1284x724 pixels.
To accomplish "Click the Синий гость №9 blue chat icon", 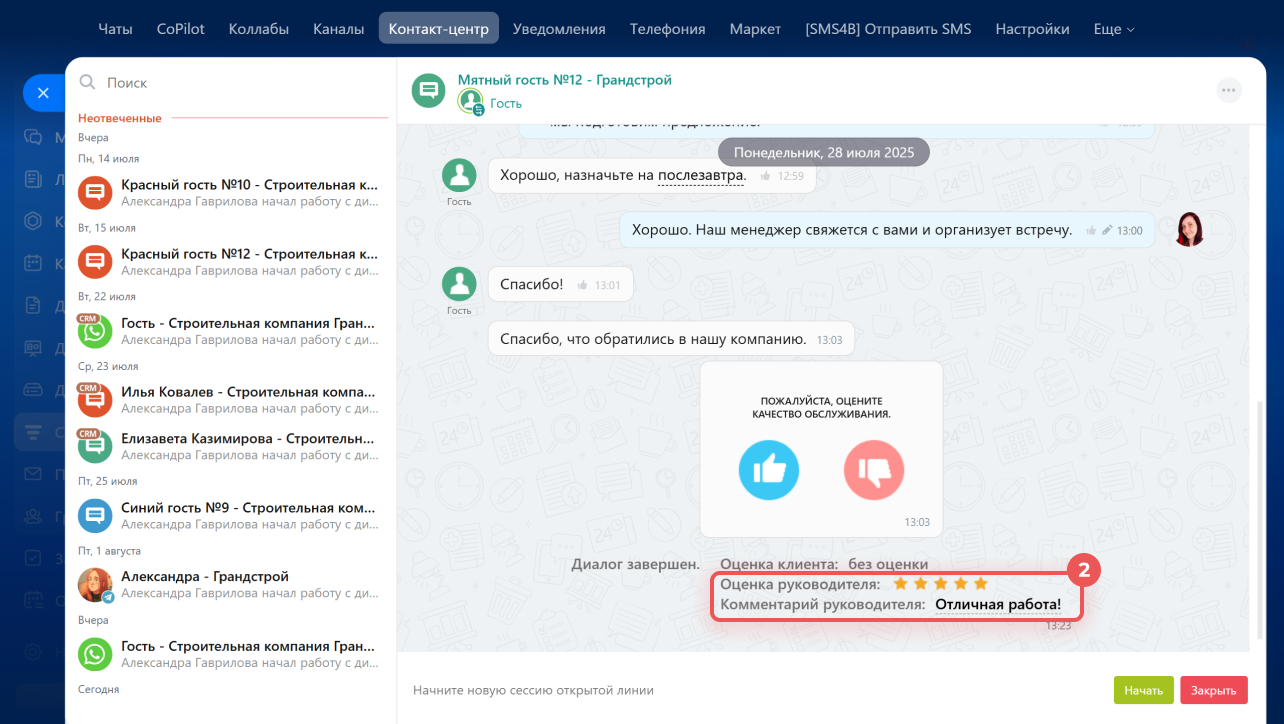I will [95, 515].
